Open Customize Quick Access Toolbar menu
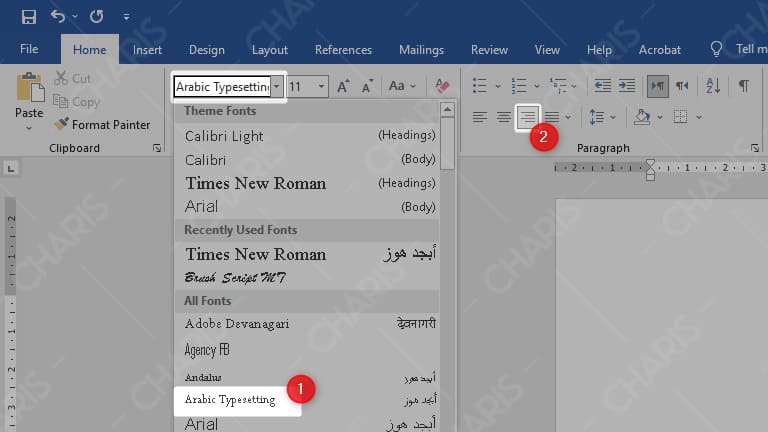This screenshot has height=432, width=768. (x=126, y=17)
